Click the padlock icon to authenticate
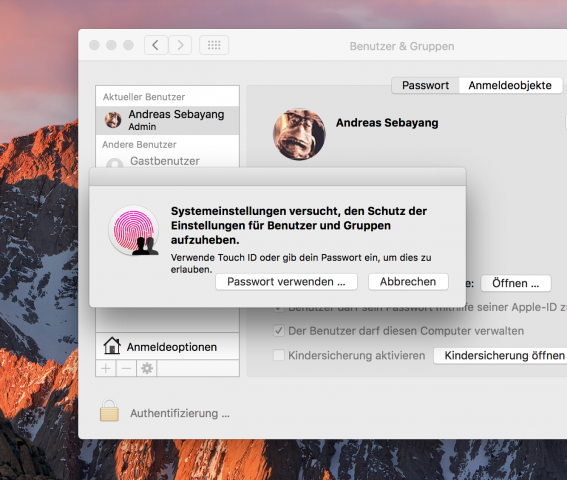This screenshot has width=567, height=480. (109, 411)
